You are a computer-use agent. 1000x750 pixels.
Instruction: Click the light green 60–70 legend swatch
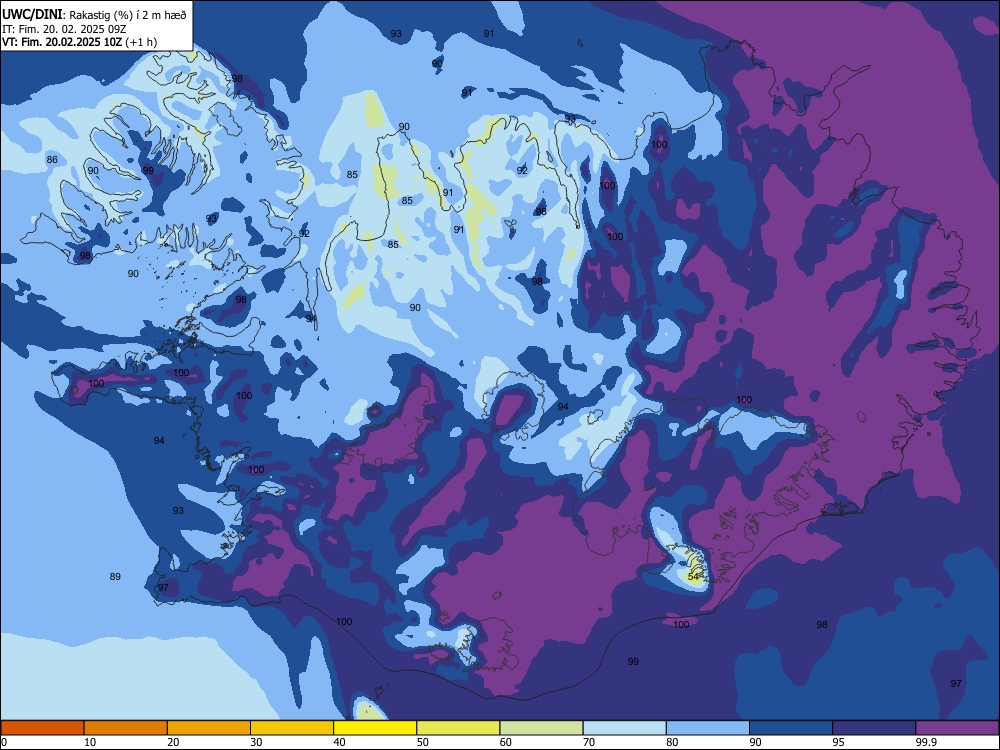point(541,728)
